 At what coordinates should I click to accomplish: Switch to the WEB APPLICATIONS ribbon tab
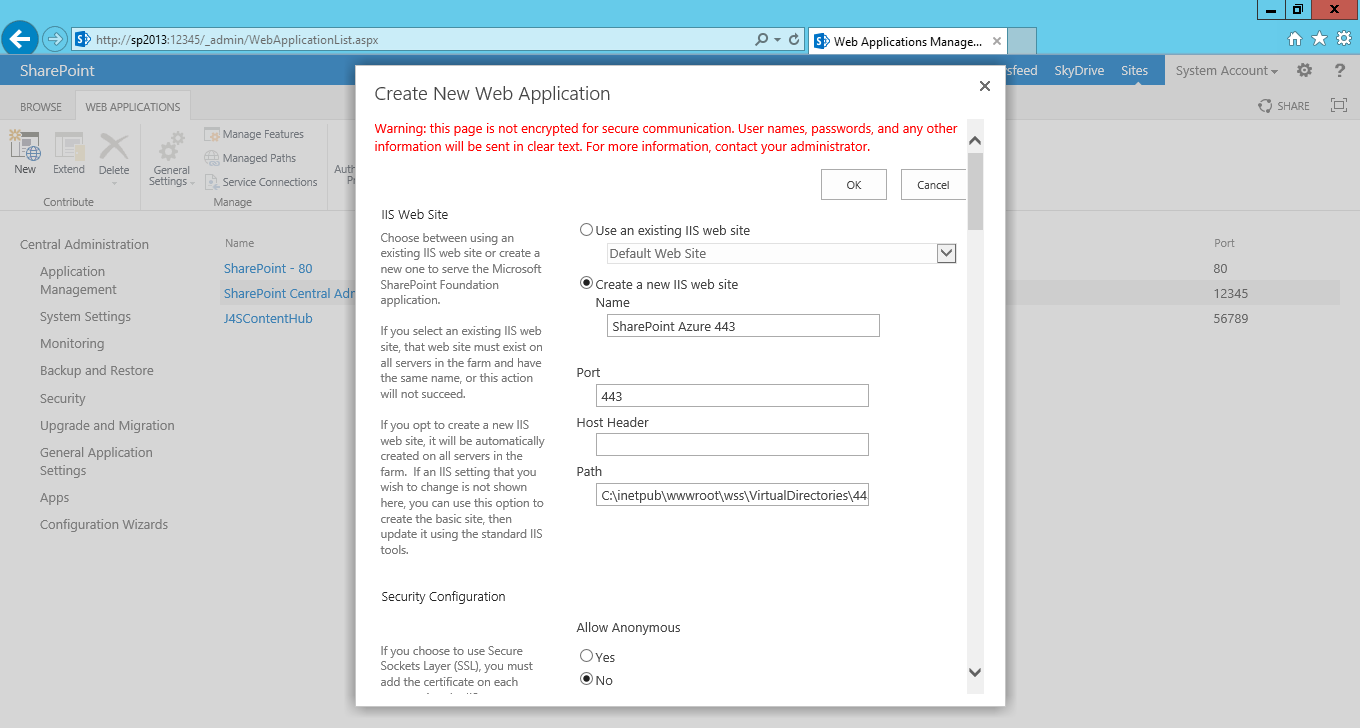coord(133,107)
